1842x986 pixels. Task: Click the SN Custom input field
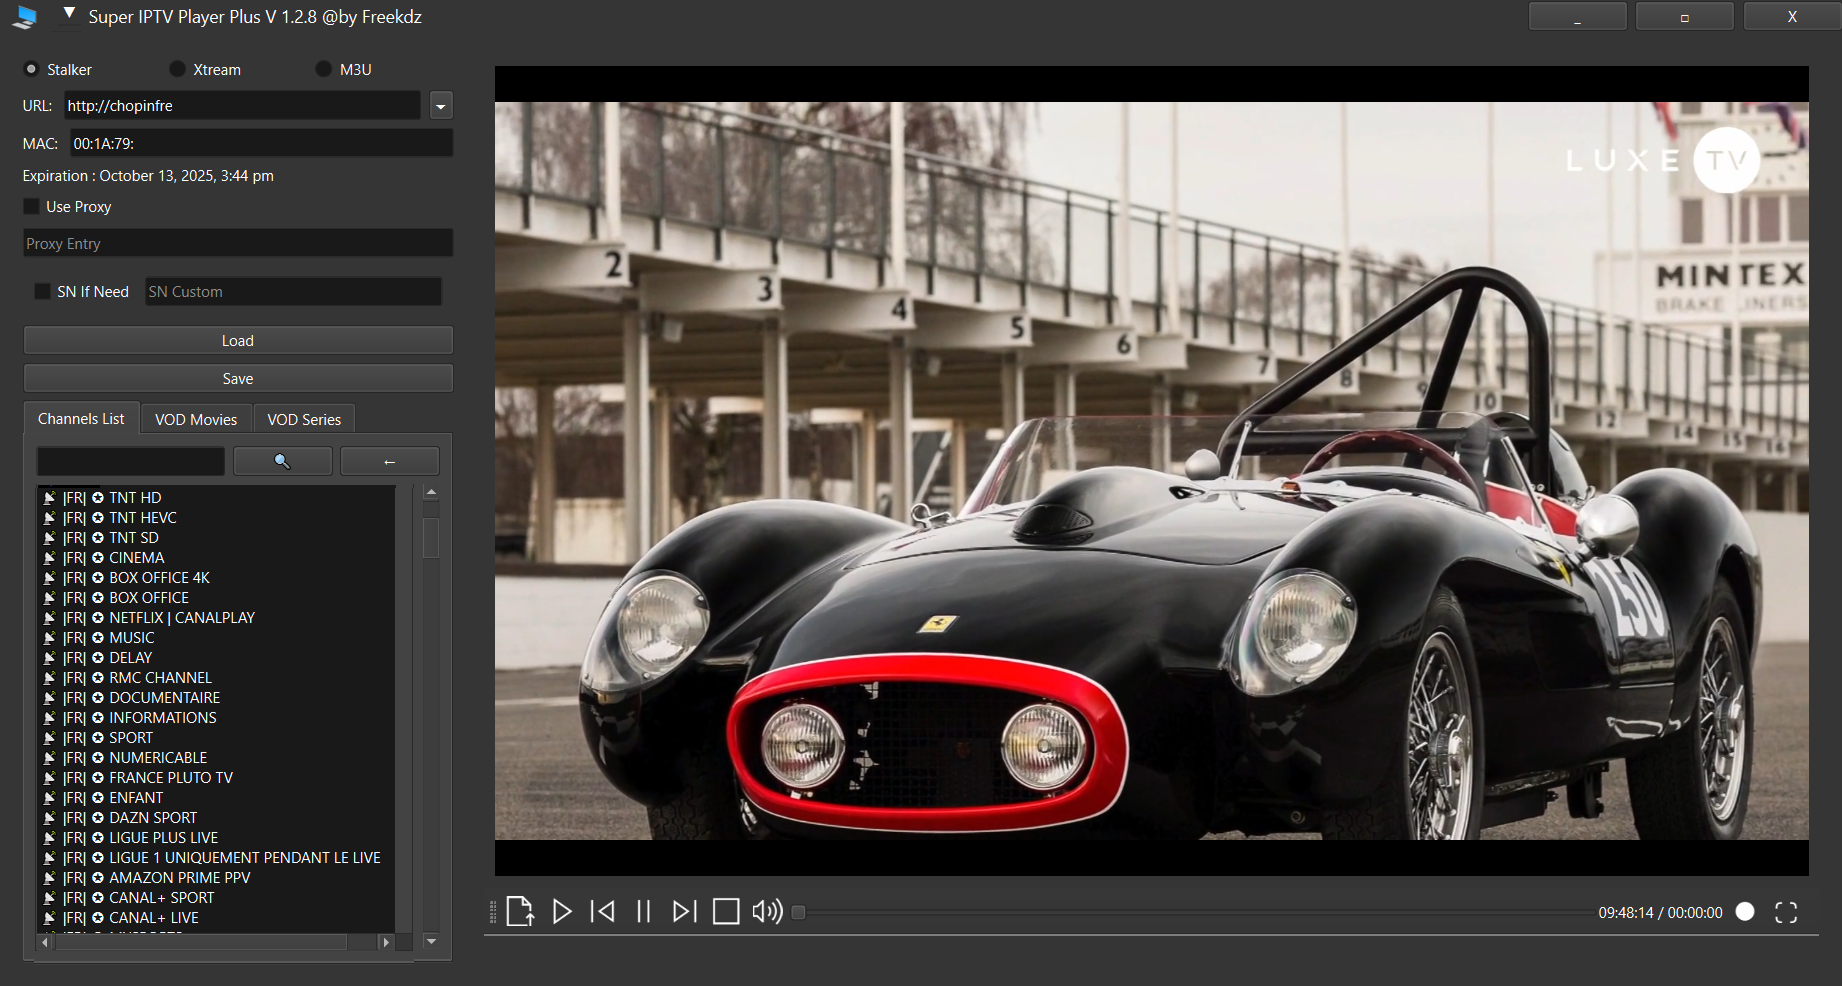pyautogui.click(x=293, y=291)
